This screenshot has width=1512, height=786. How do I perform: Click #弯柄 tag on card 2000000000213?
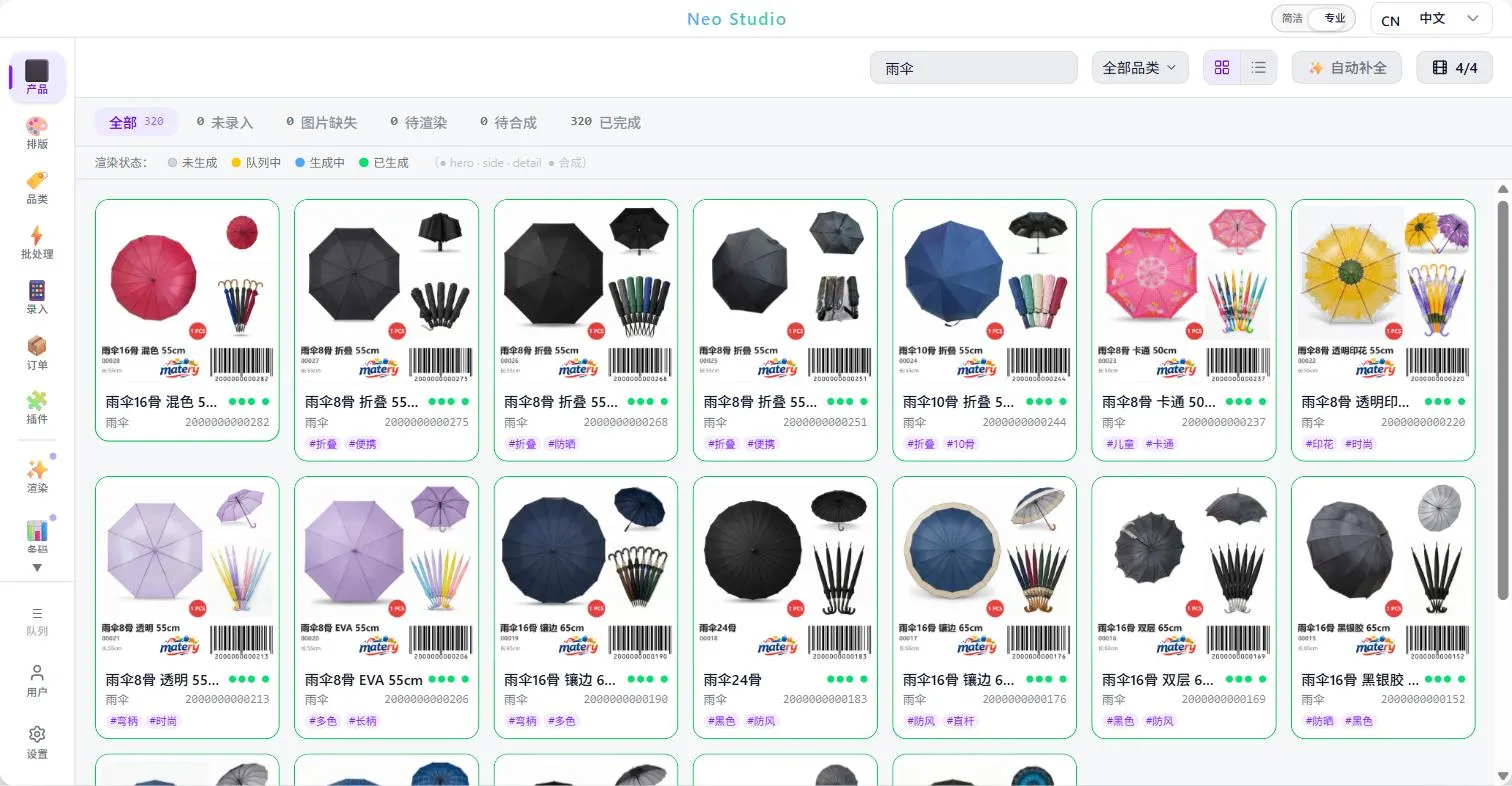coord(124,721)
